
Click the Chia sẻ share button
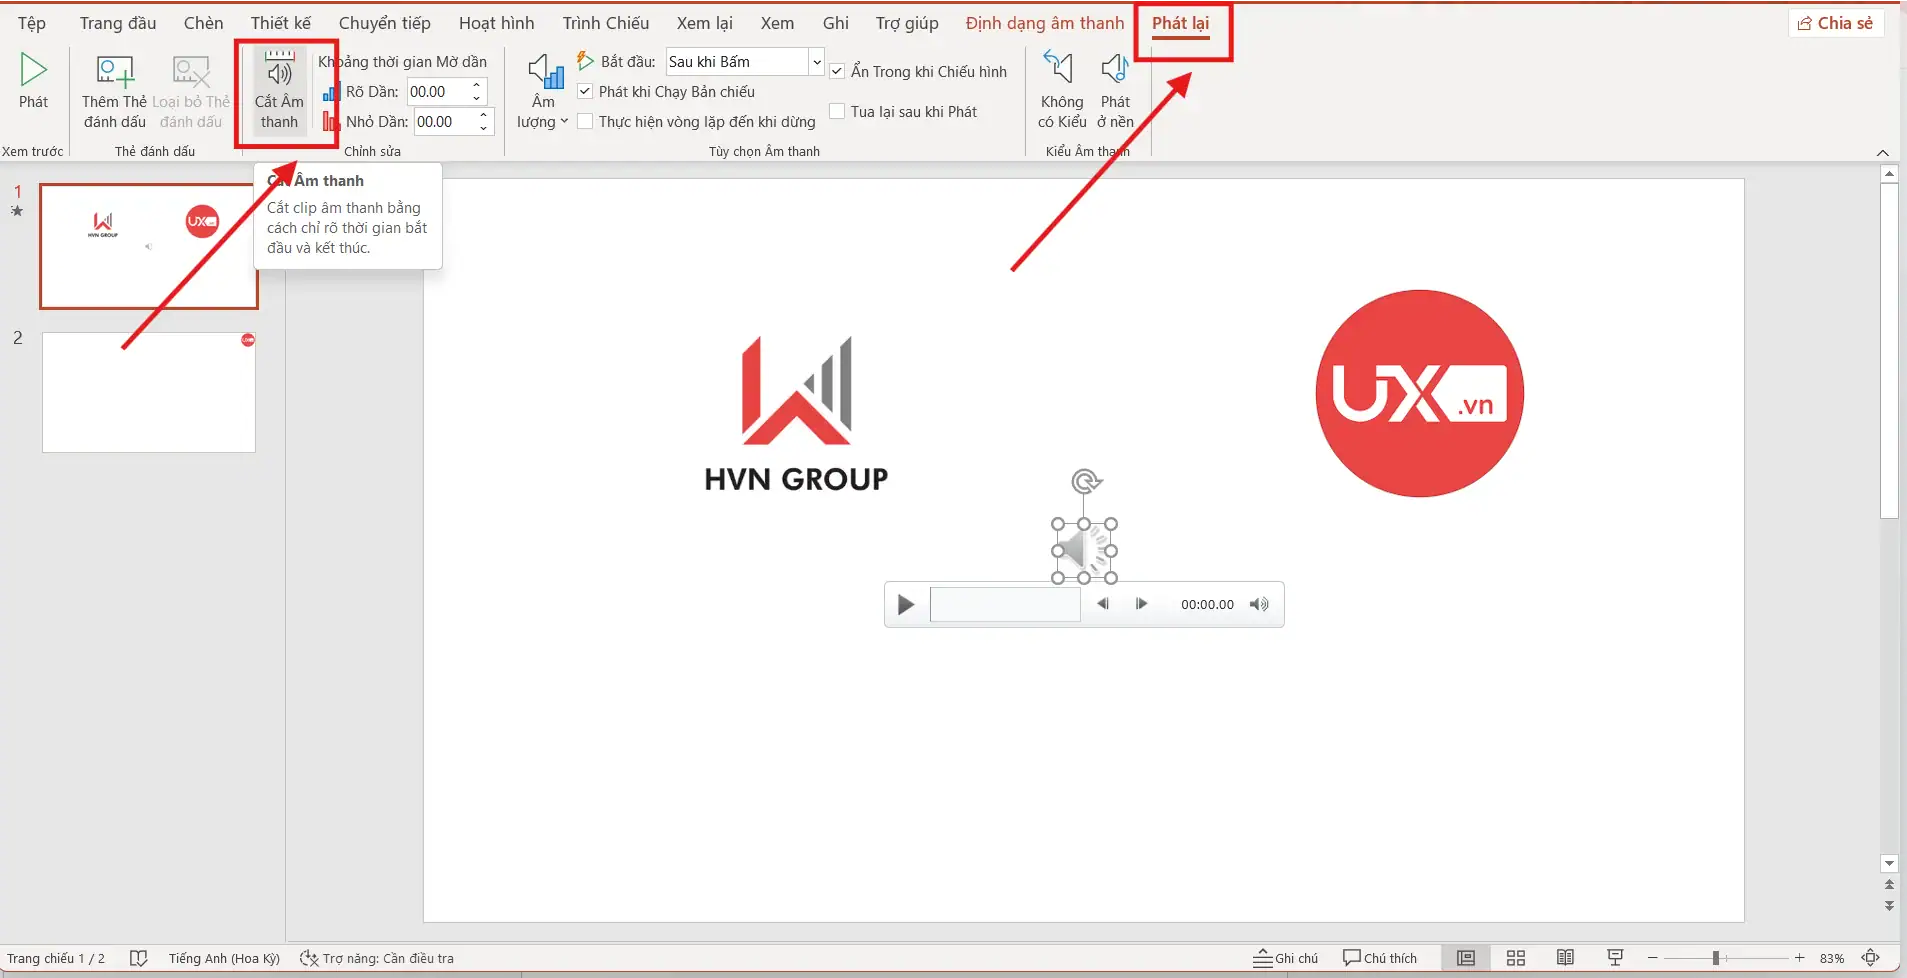pyautogui.click(x=1835, y=23)
